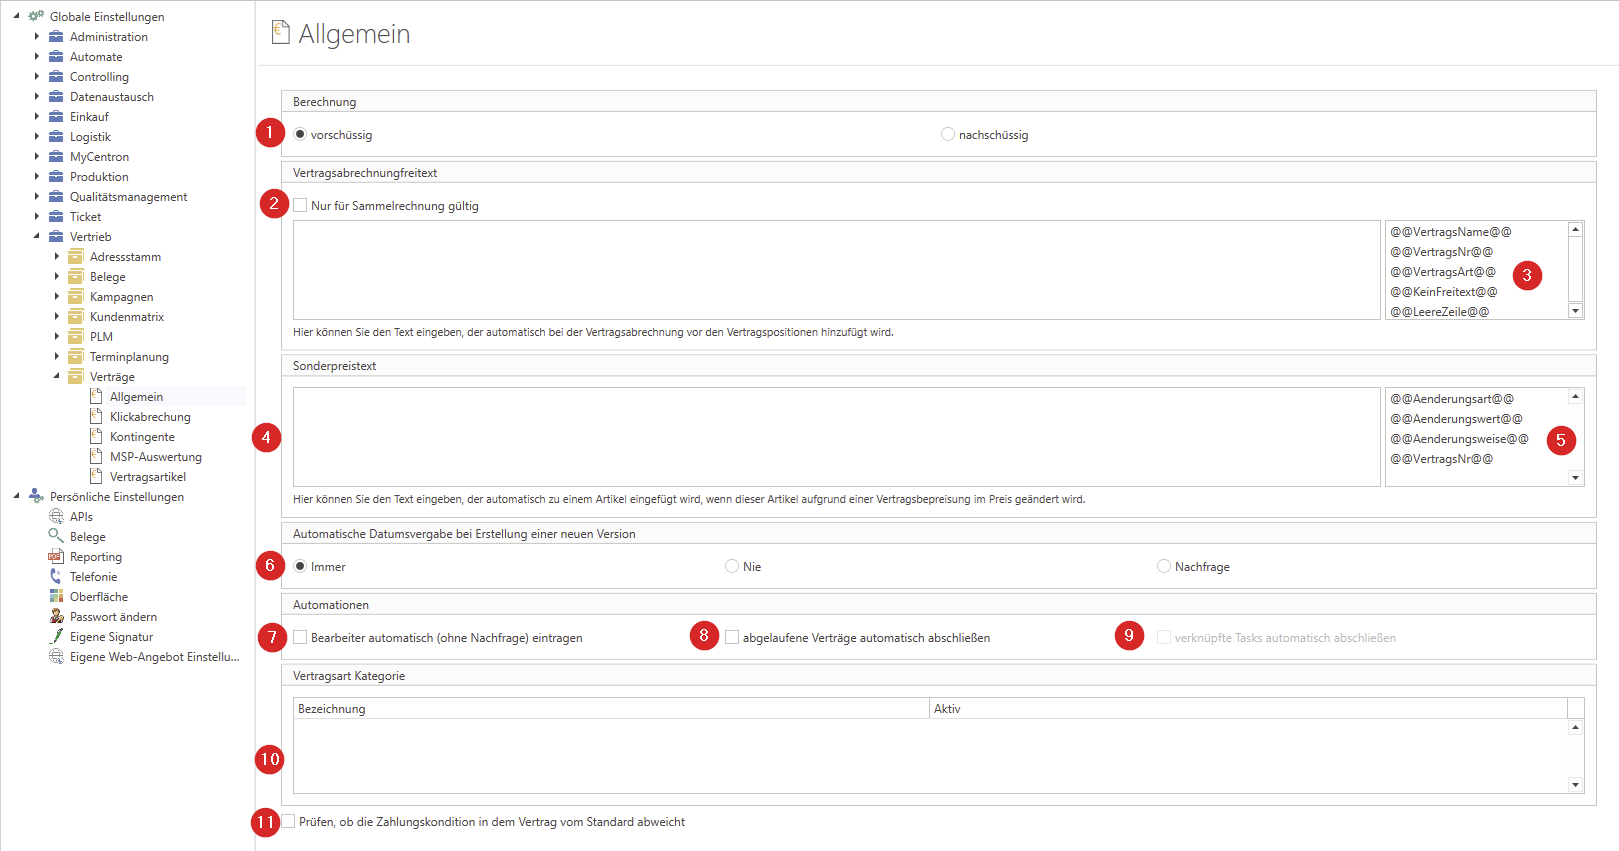Click the Telefonie phone icon
The image size is (1619, 851).
56,577
